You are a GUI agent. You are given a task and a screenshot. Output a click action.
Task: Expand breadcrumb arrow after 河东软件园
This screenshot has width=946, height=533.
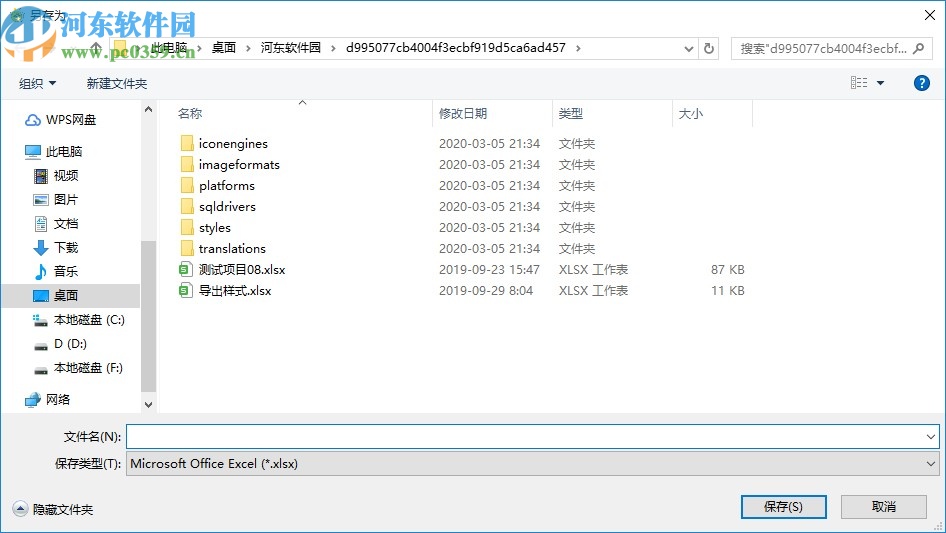(x=333, y=48)
